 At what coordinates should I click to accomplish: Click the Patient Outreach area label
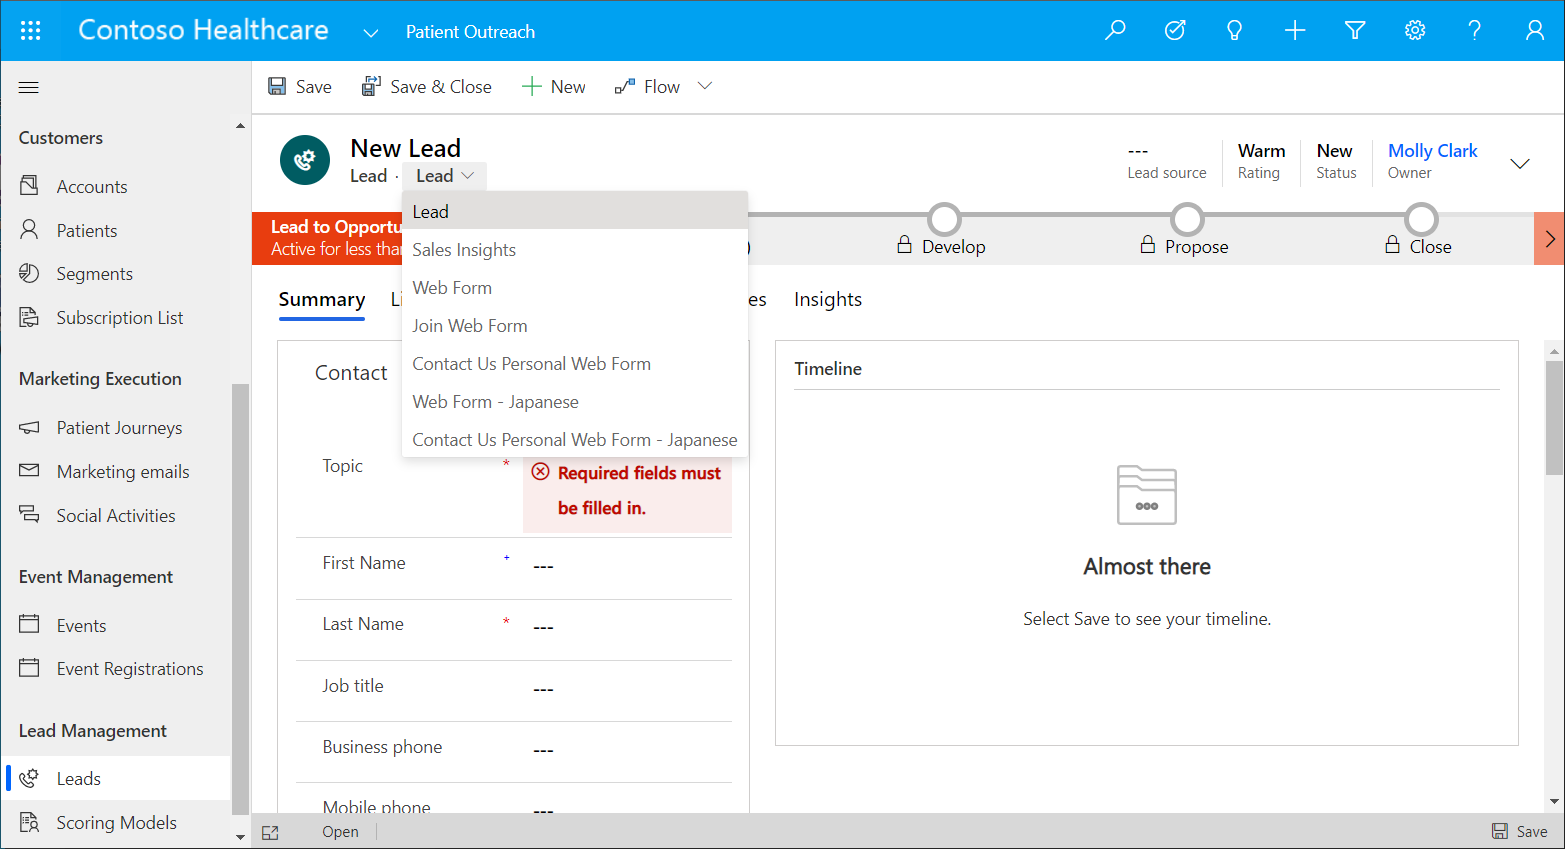(x=470, y=32)
